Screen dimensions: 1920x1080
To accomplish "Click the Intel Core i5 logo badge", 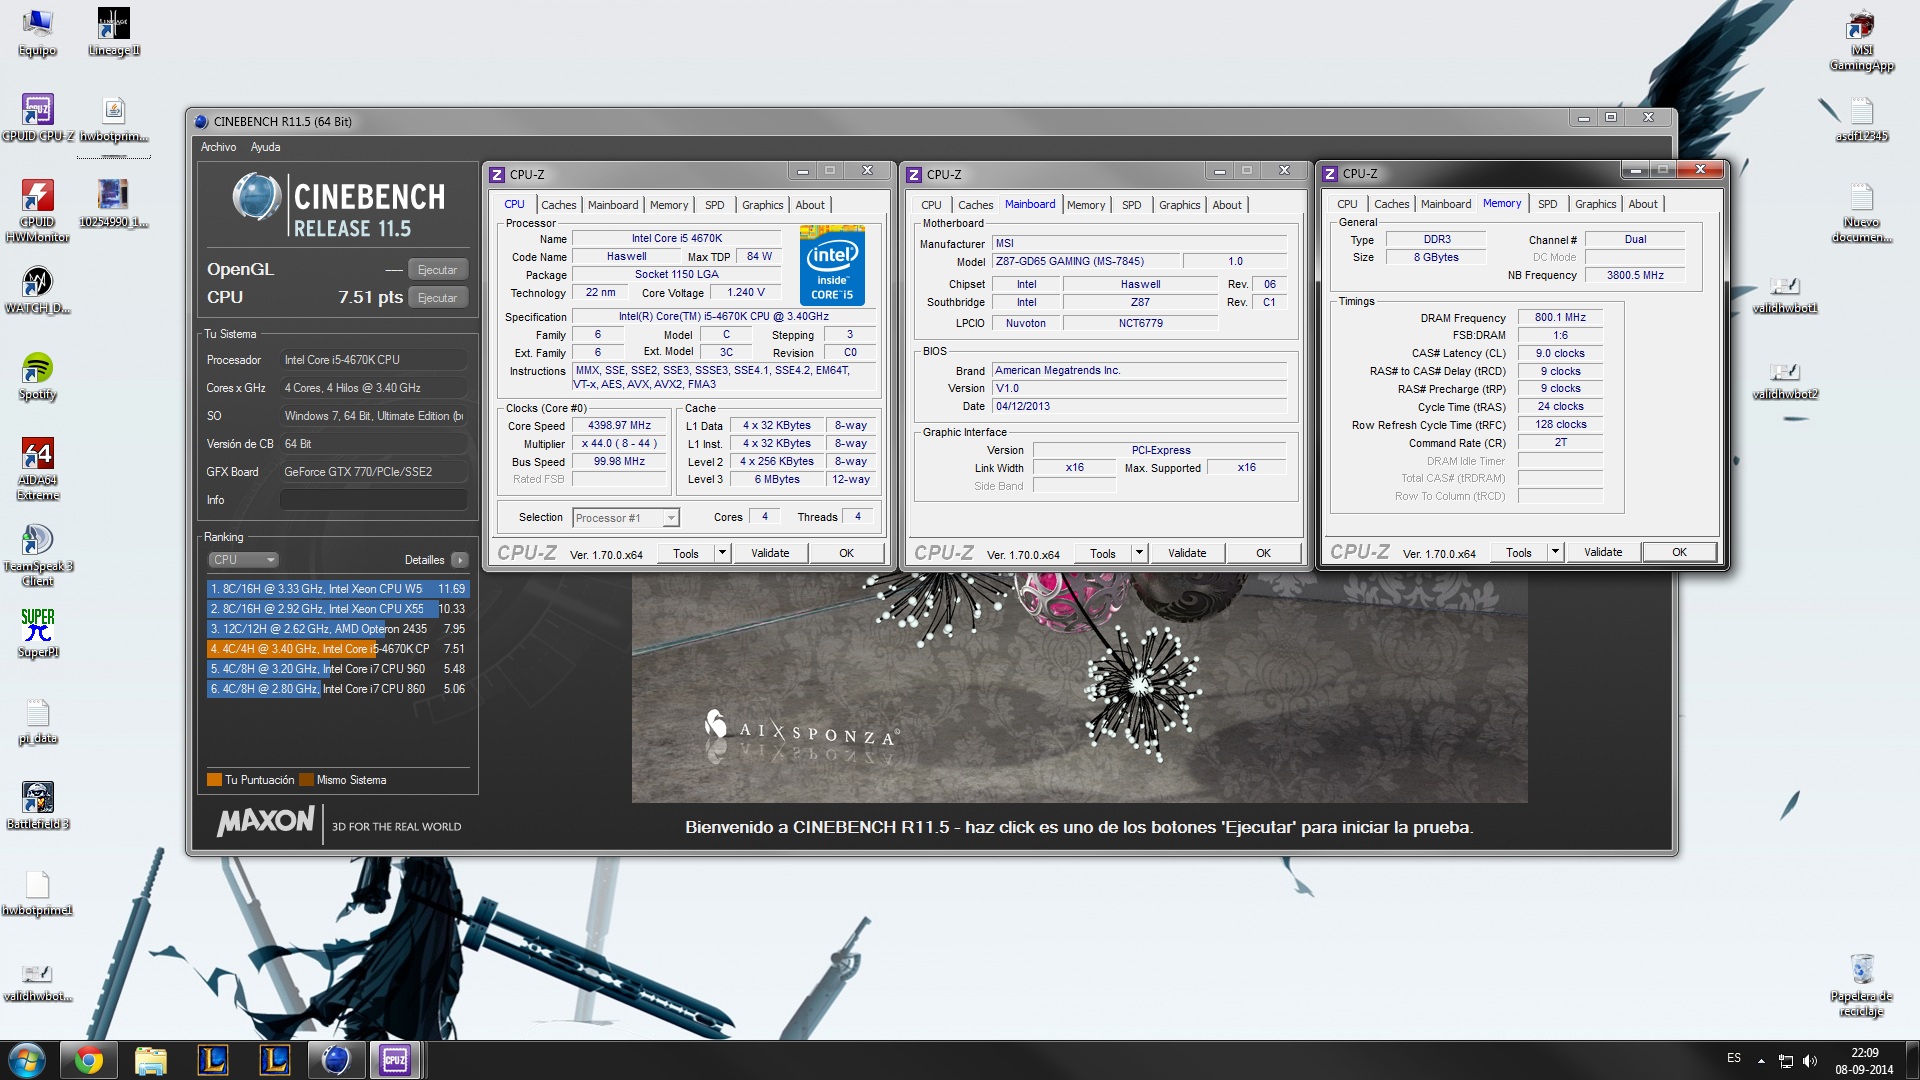I will [832, 266].
